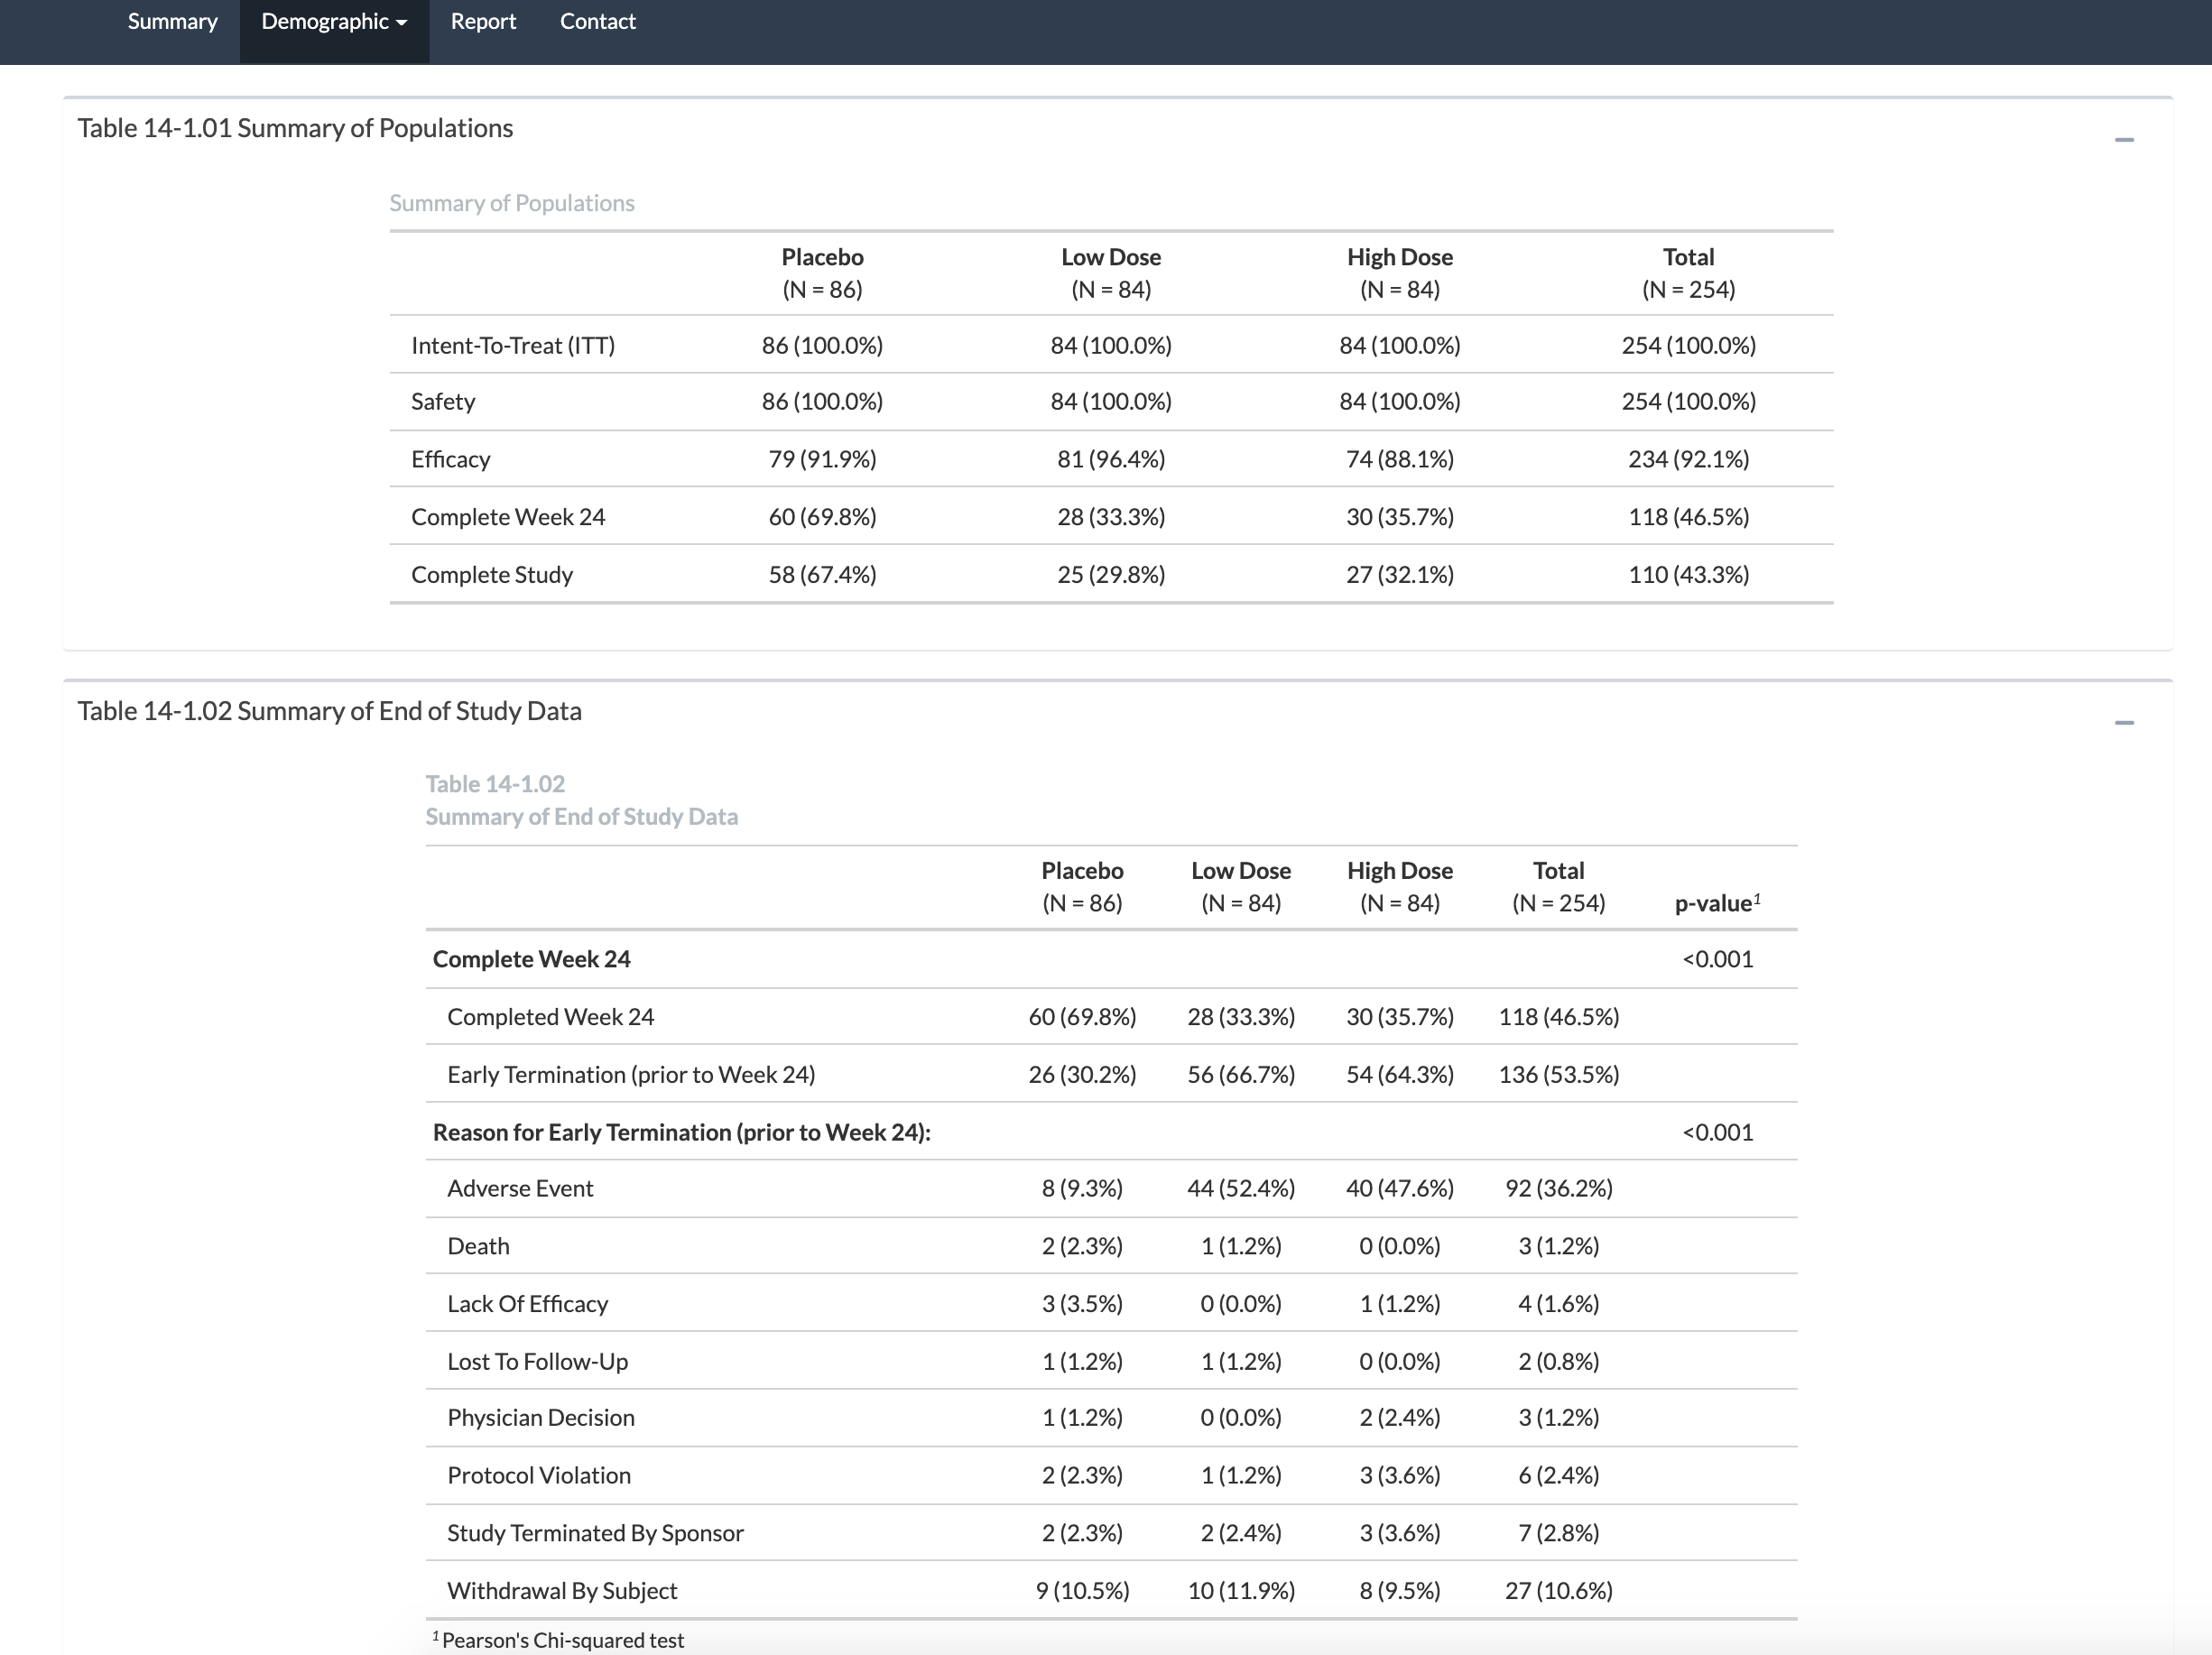Open the Report tab
Screen dimensions: 2212x1655
[483, 21]
